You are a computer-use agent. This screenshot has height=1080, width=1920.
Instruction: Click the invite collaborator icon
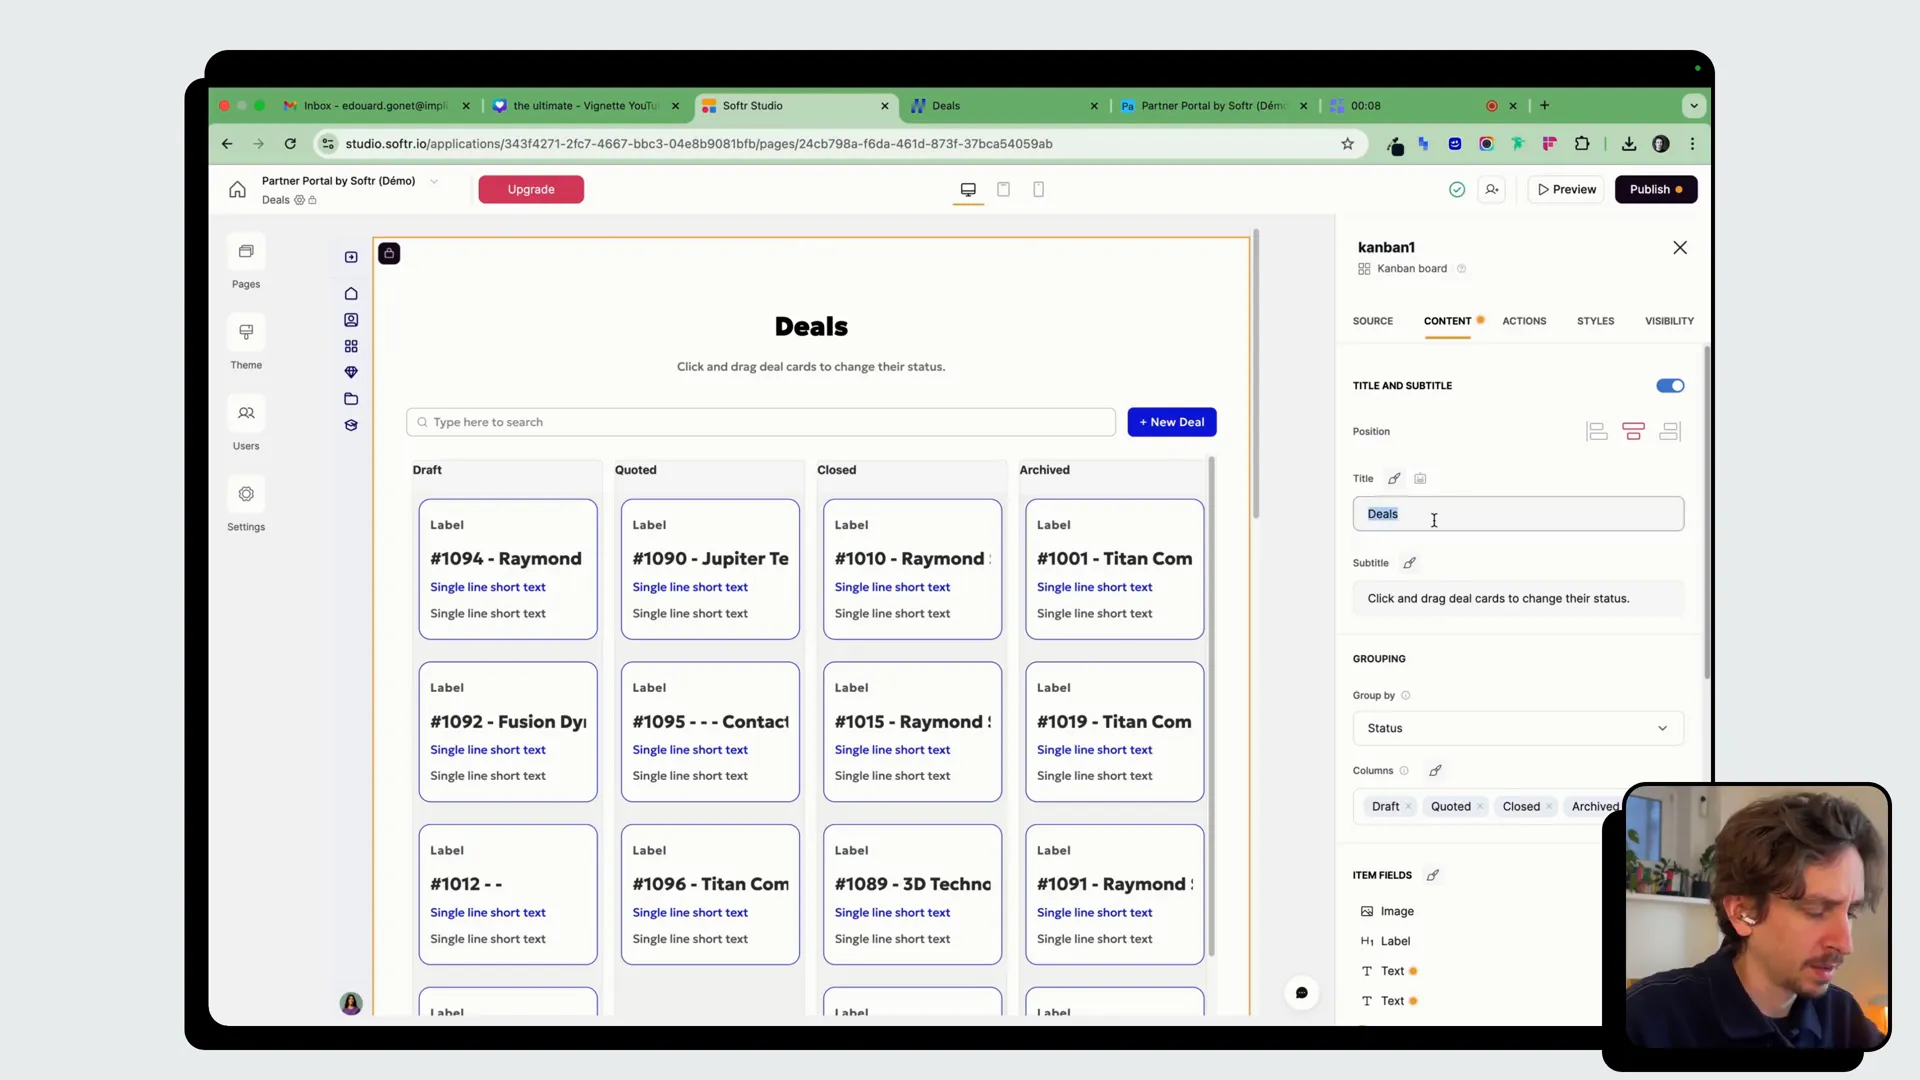click(1492, 190)
